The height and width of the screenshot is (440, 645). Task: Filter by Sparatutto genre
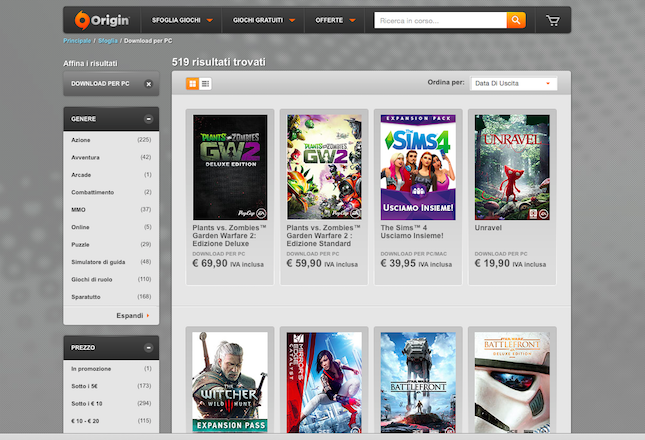pos(111,296)
